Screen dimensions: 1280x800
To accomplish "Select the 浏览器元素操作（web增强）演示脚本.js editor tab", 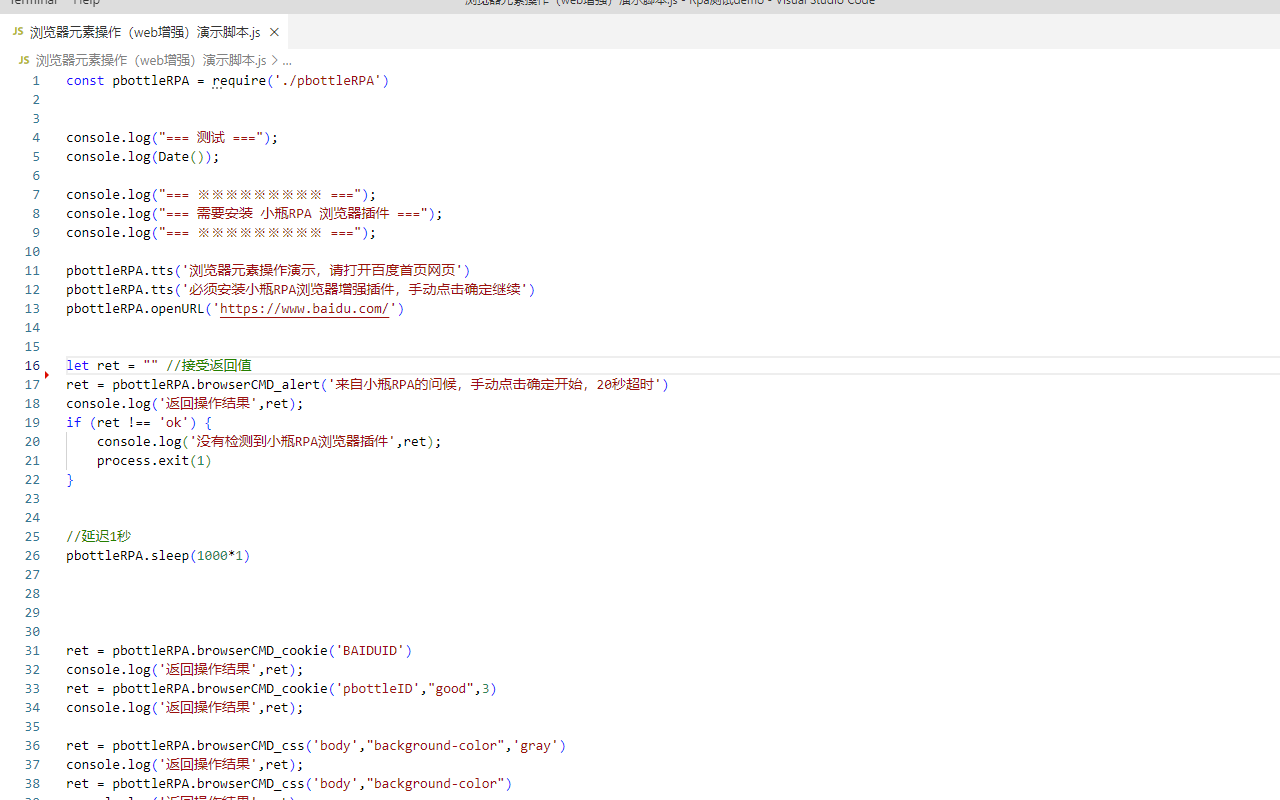I will 144,32.
